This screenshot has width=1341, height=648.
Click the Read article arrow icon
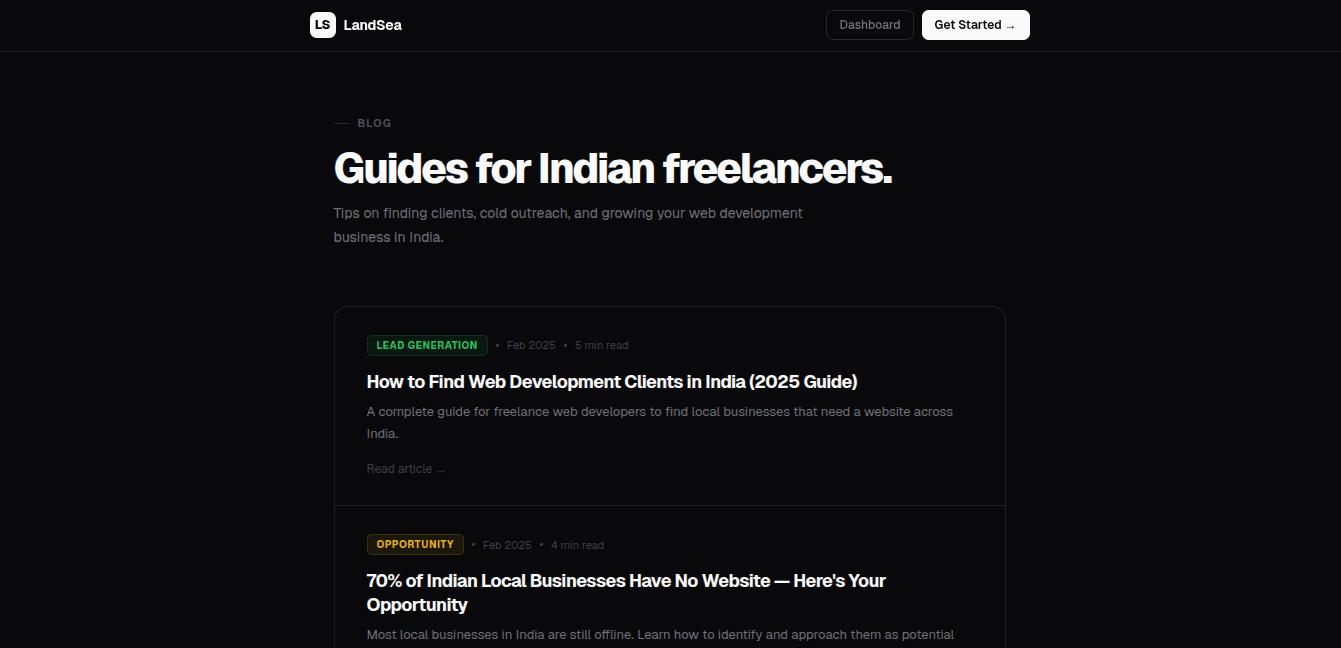click(440, 468)
